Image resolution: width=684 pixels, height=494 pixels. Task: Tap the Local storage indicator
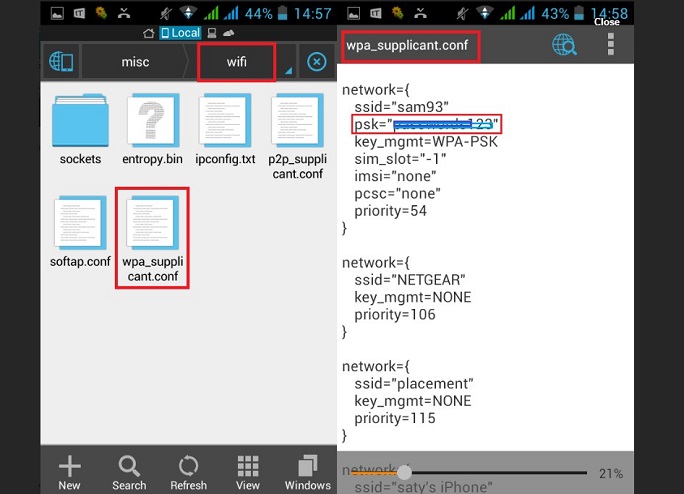coord(180,33)
